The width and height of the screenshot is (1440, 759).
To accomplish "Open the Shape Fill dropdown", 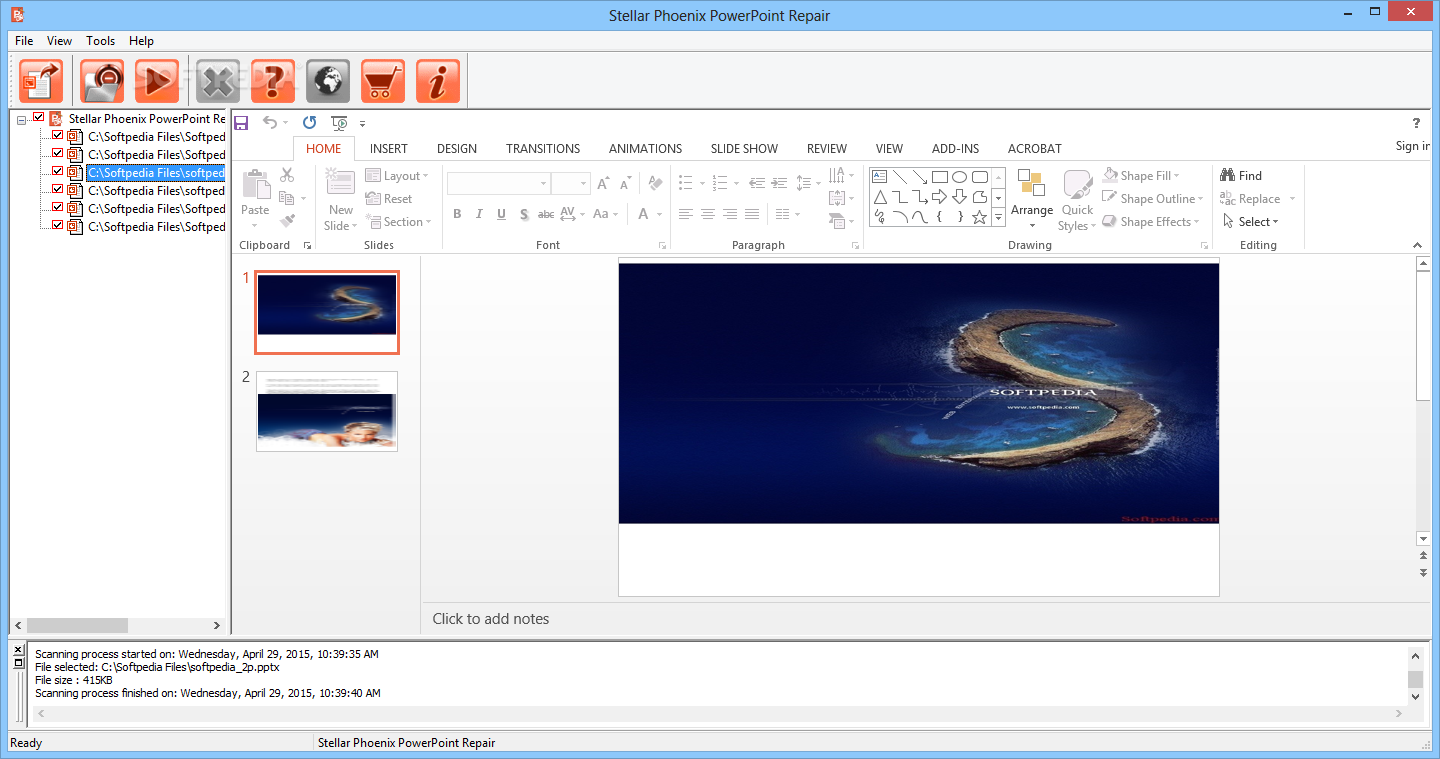I will pyautogui.click(x=1141, y=176).
